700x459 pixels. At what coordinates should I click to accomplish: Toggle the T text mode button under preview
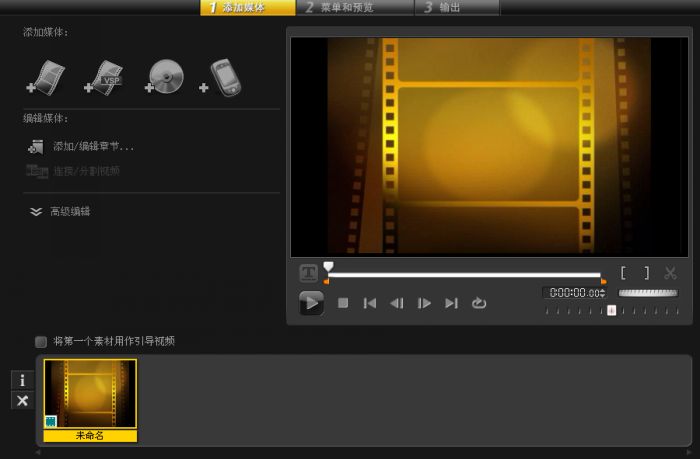309,273
